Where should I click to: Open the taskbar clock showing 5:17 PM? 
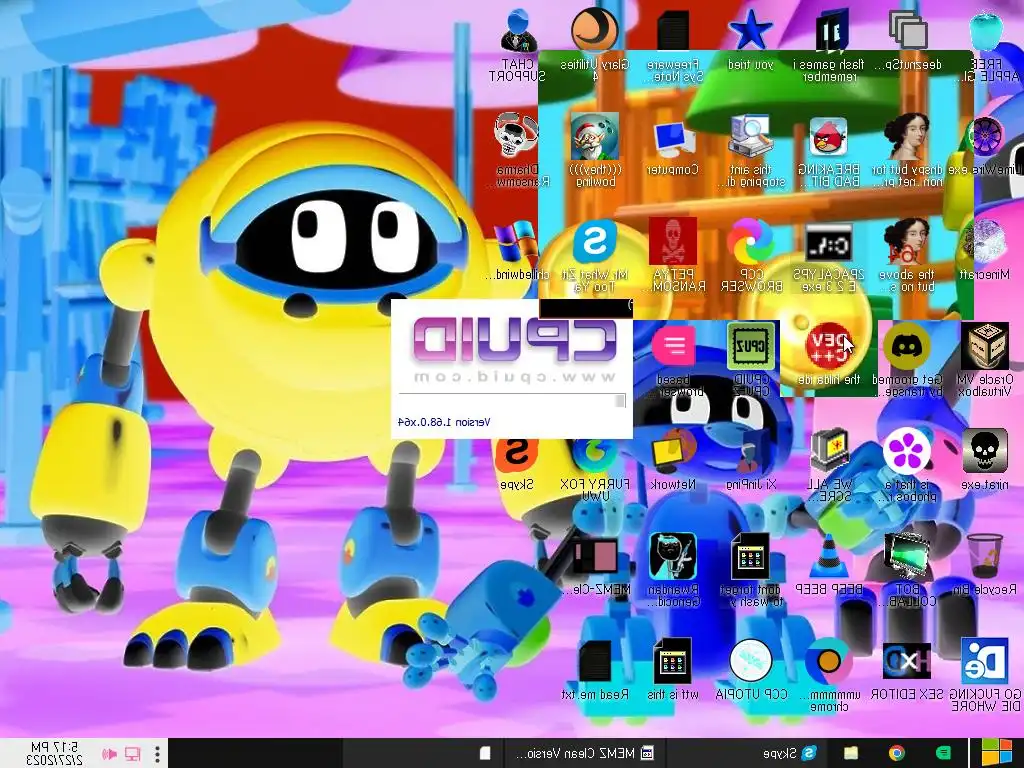pos(54,753)
